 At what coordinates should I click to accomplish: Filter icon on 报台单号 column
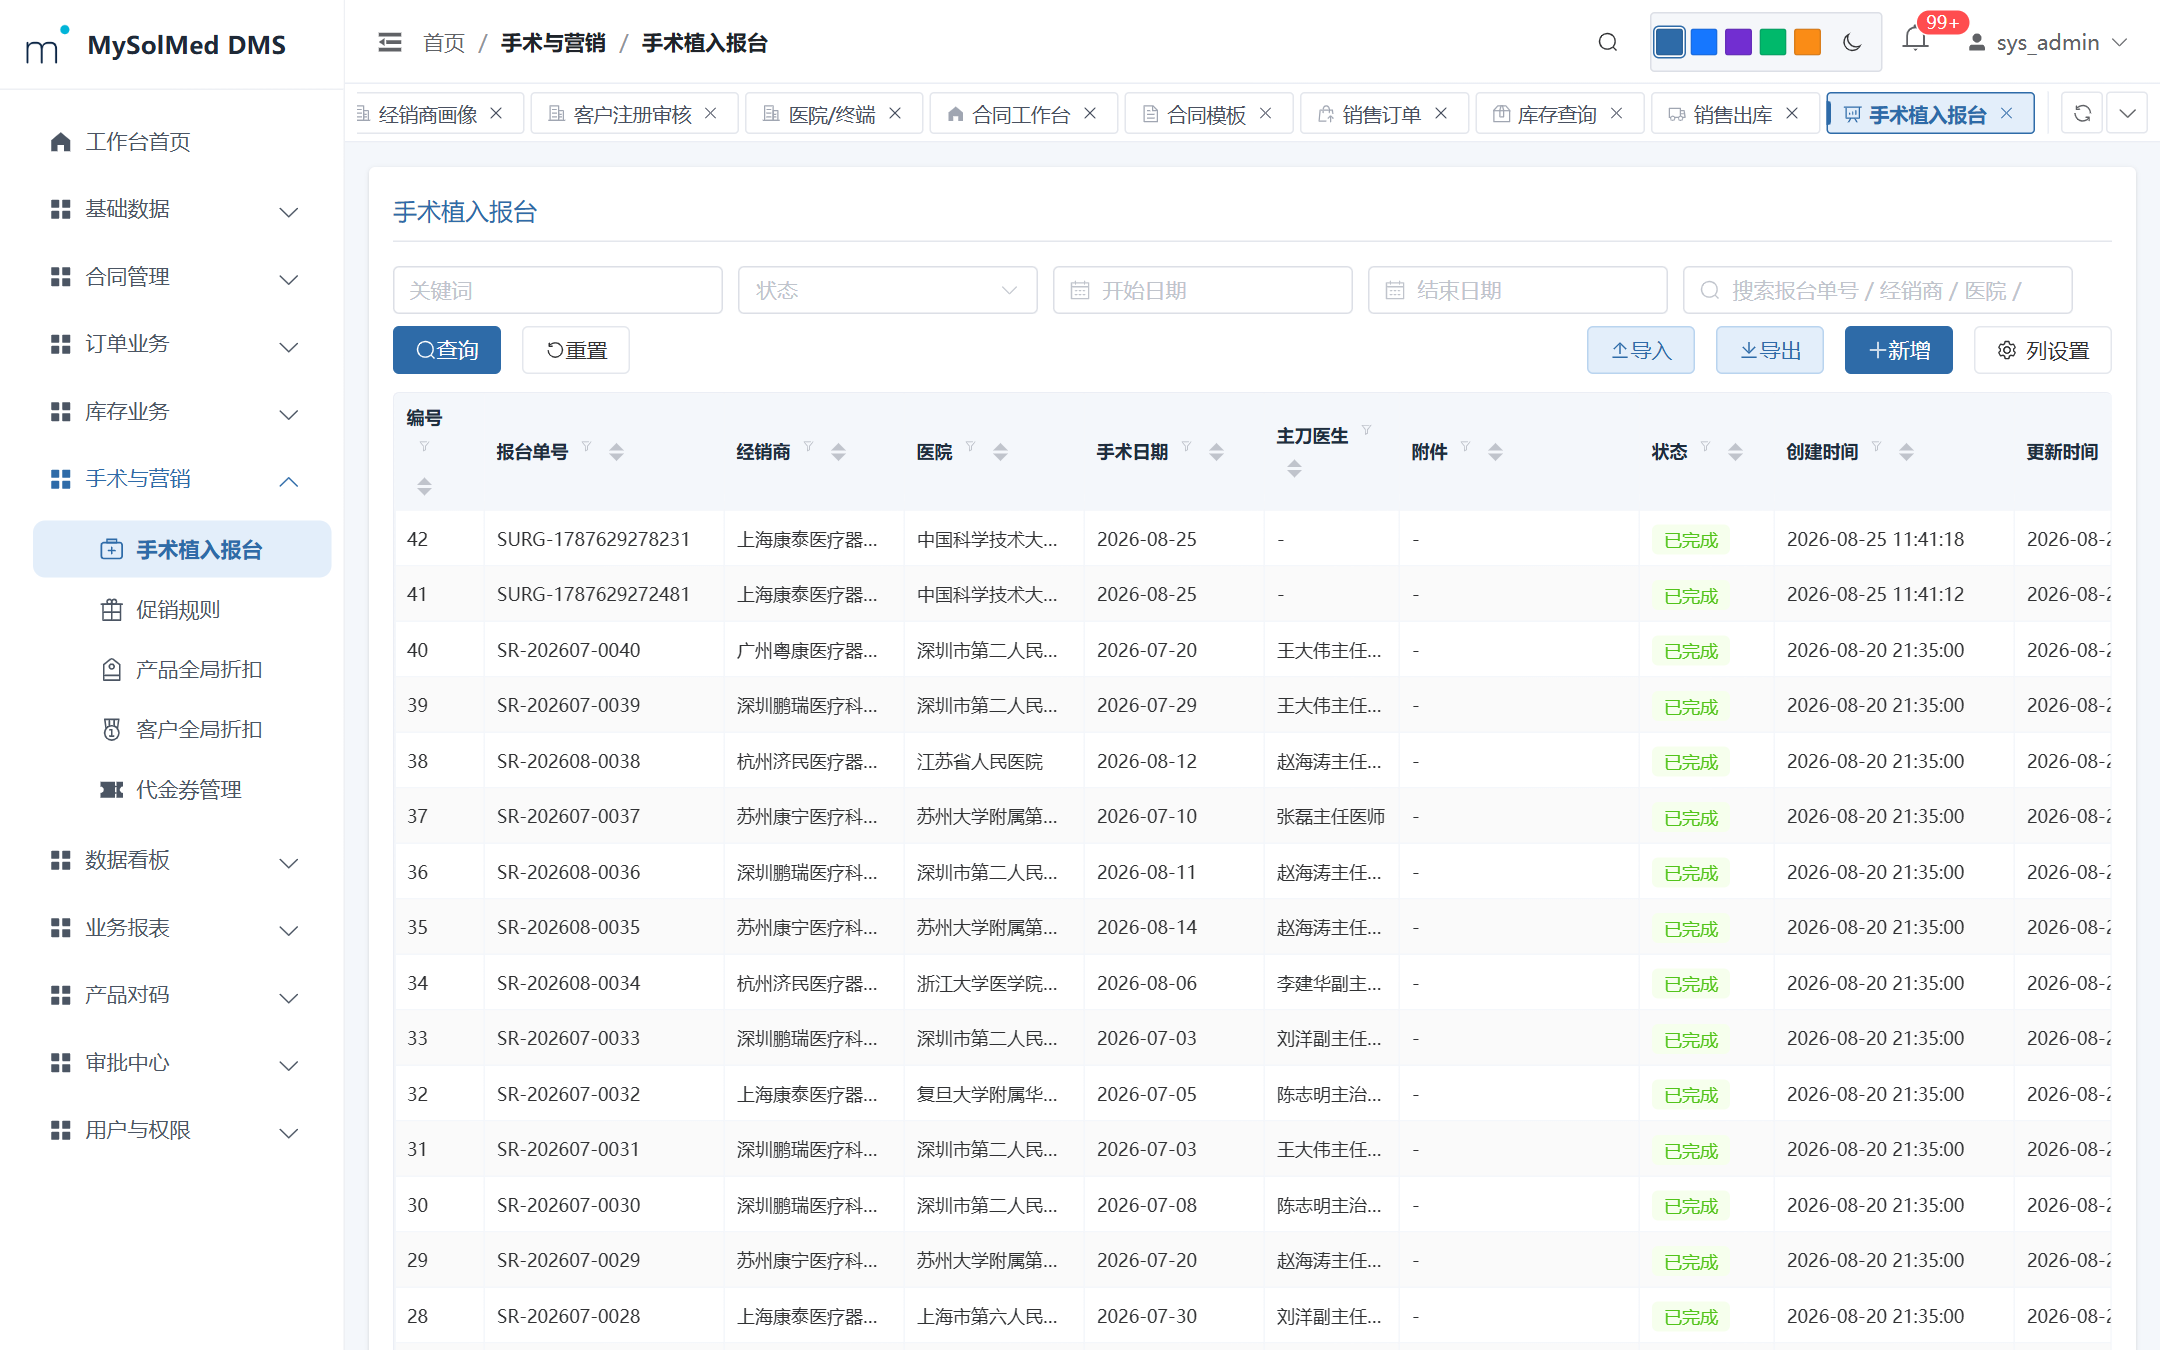587,446
